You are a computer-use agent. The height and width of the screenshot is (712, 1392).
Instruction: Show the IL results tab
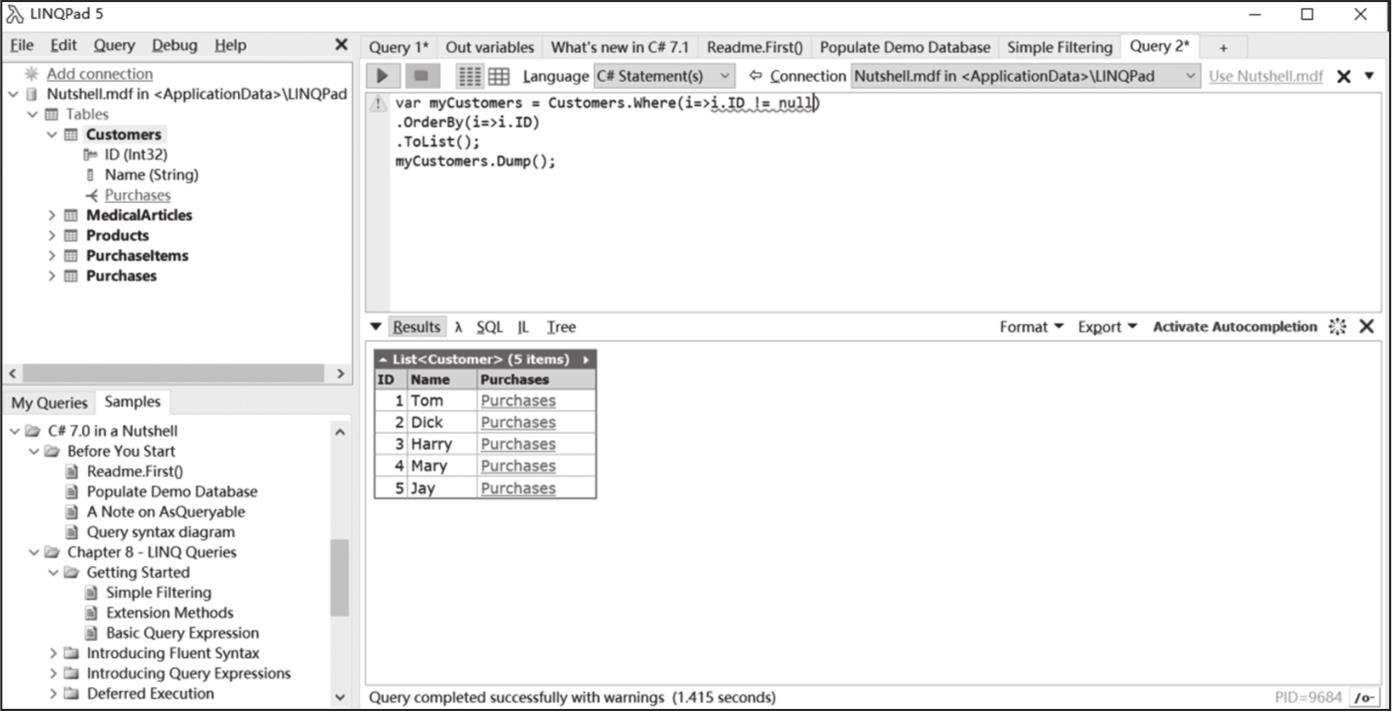click(523, 327)
